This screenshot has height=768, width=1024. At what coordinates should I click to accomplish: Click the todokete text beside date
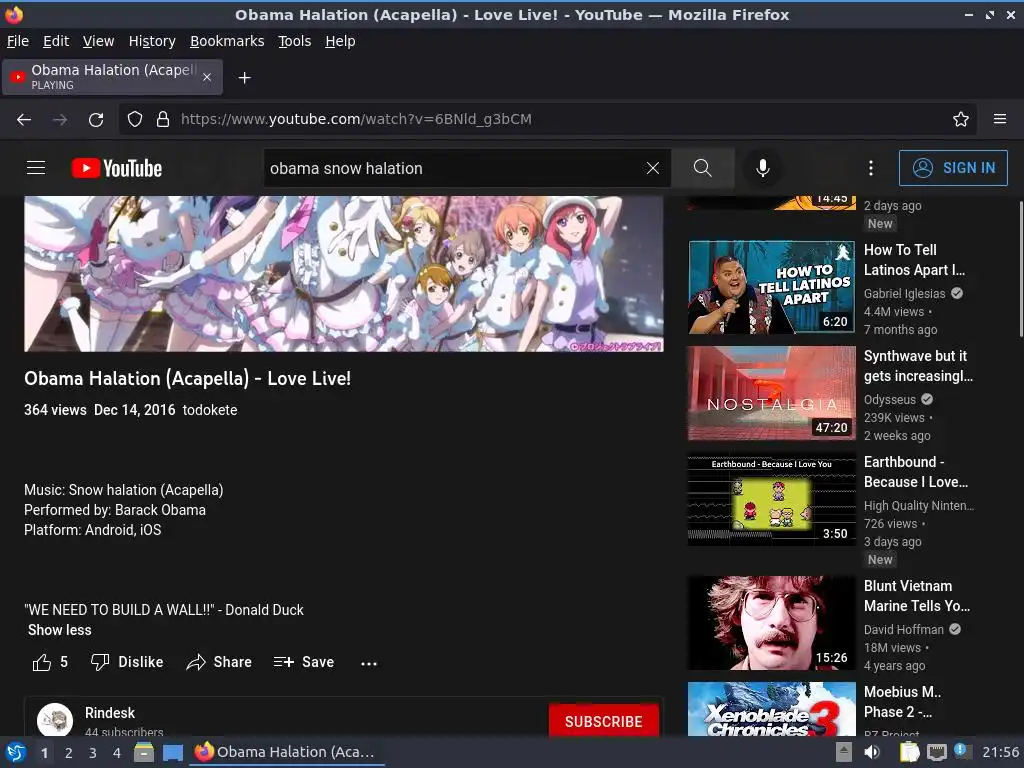point(210,410)
